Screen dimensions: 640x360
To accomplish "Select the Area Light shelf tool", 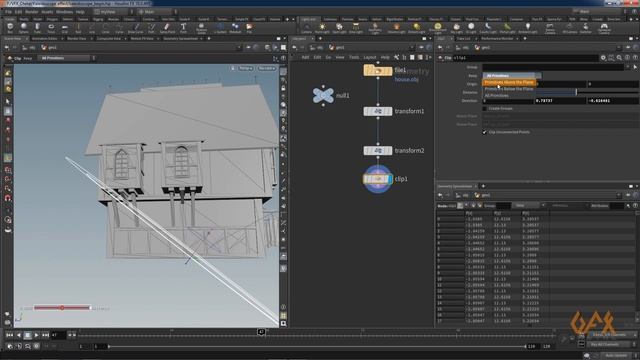I will click(x=356, y=28).
